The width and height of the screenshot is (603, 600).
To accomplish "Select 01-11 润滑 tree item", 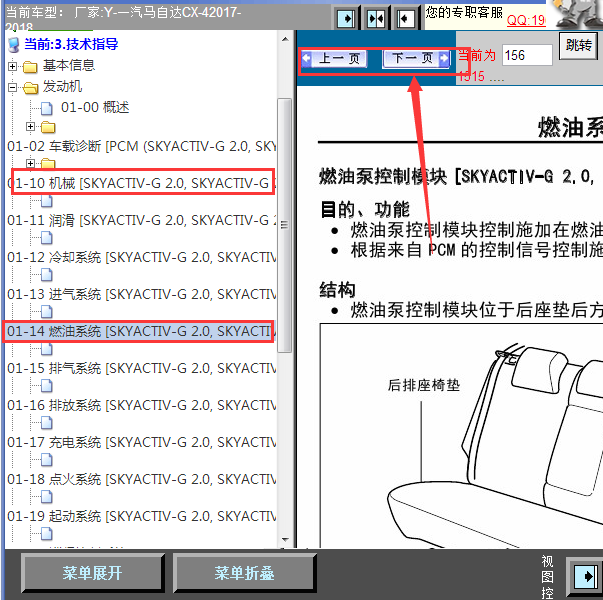I will 142,220.
